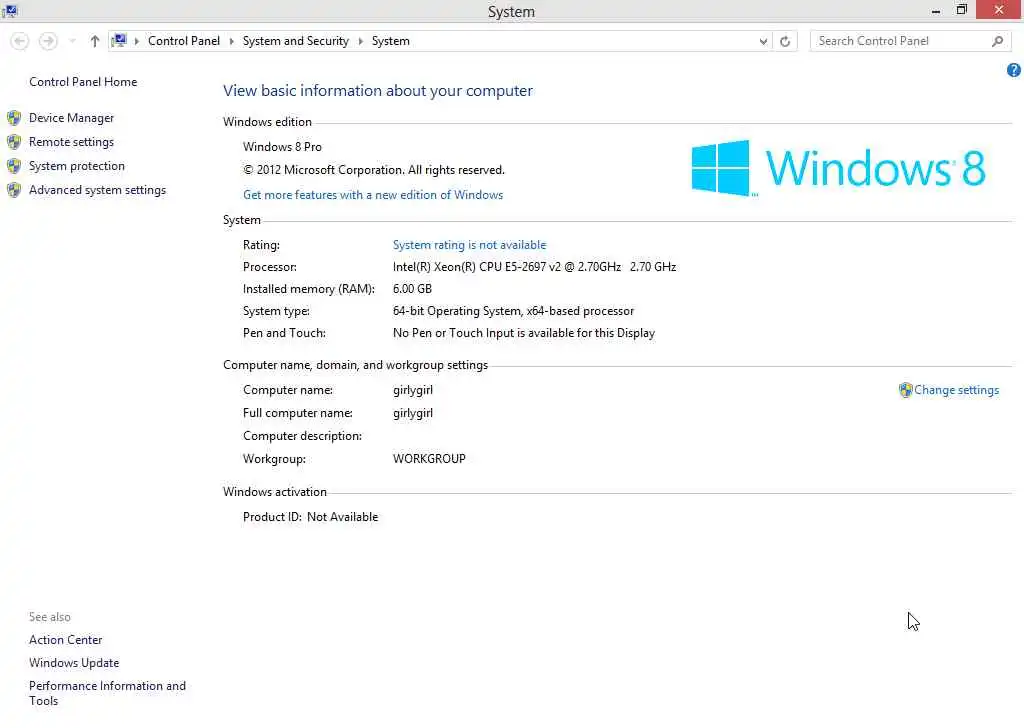
Task: Click the System window title bar icon
Action: [10, 10]
